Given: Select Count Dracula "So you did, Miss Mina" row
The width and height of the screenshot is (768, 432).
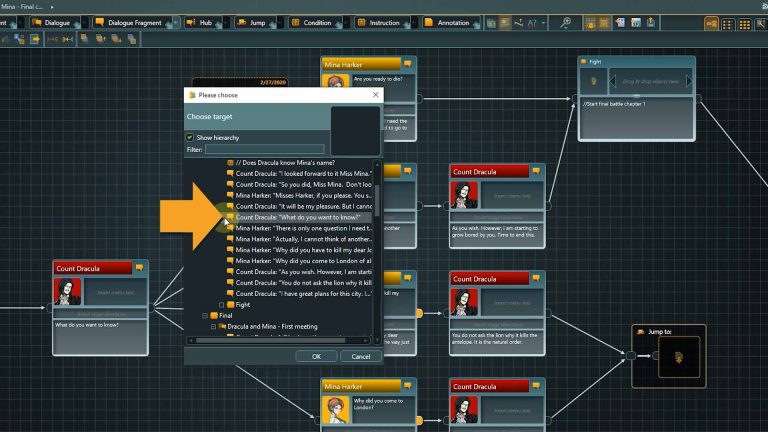Looking at the screenshot, I should [x=299, y=185].
